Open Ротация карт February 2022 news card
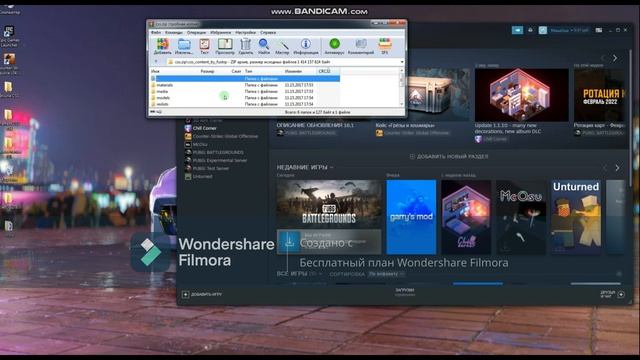The image size is (640, 360). [599, 95]
